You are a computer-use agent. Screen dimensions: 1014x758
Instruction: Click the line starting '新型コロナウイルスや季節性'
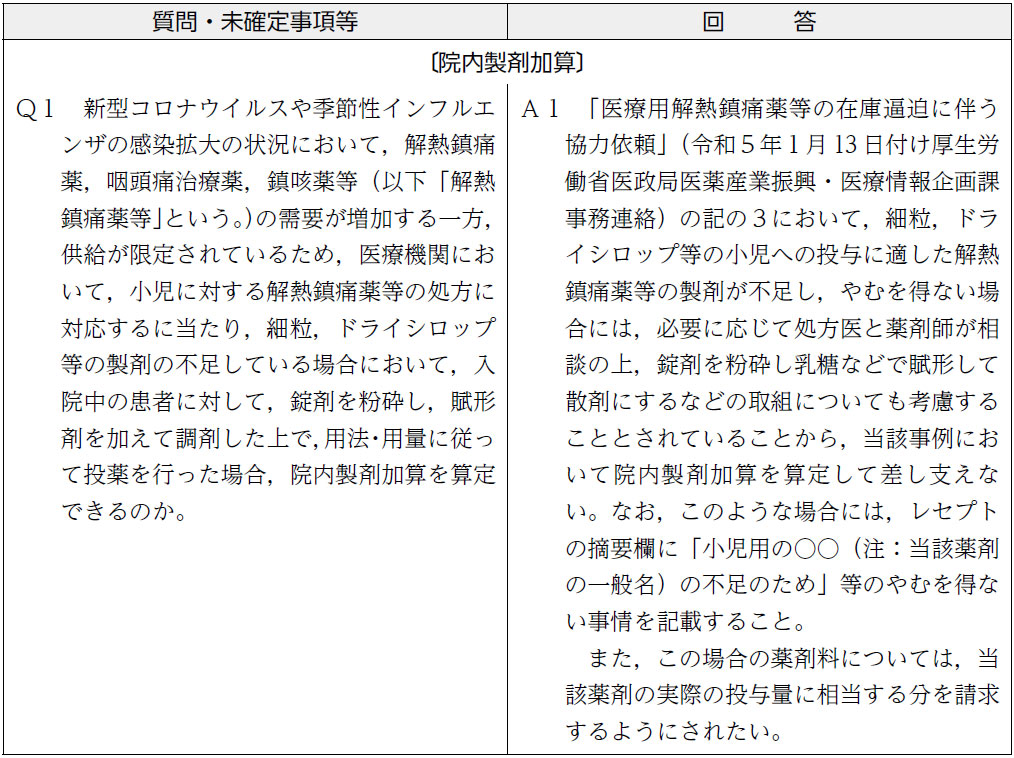pos(289,109)
